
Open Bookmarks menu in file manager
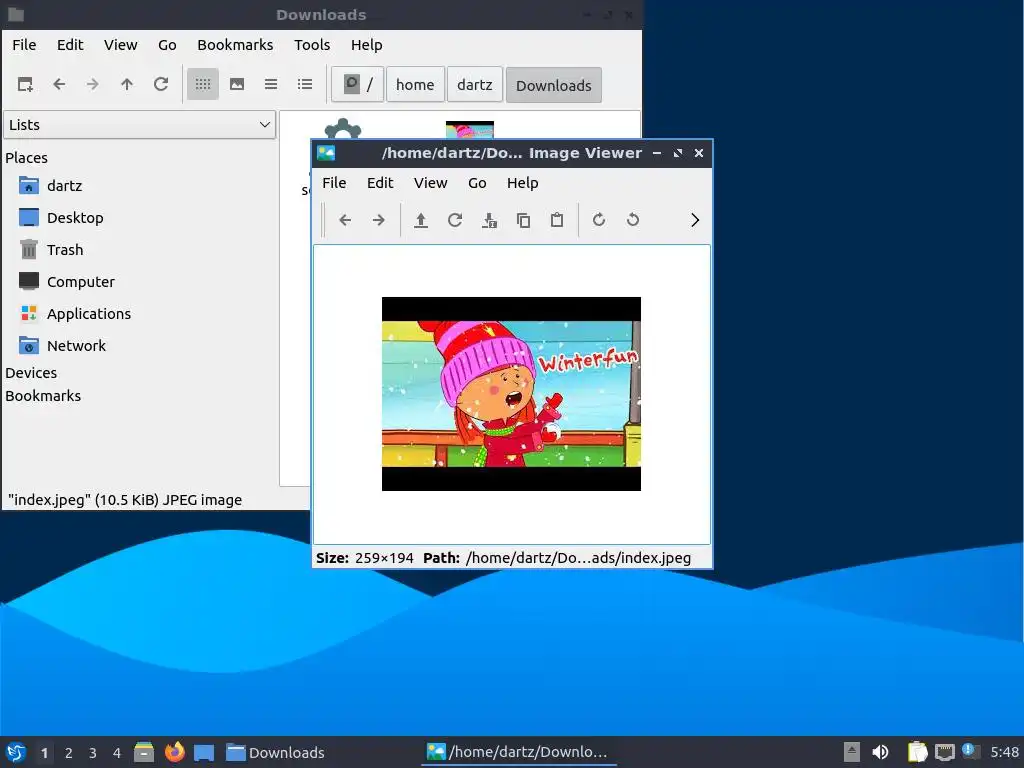coord(235,45)
